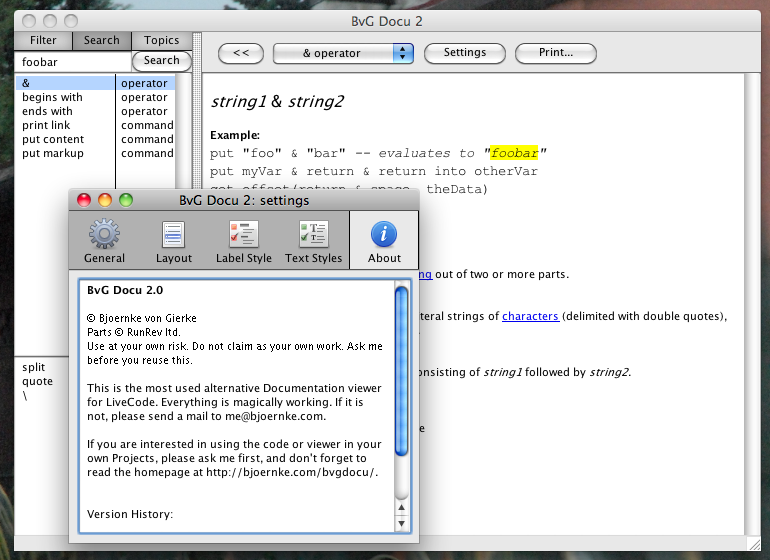
Task: Switch to the Filter tab
Action: pos(43,41)
